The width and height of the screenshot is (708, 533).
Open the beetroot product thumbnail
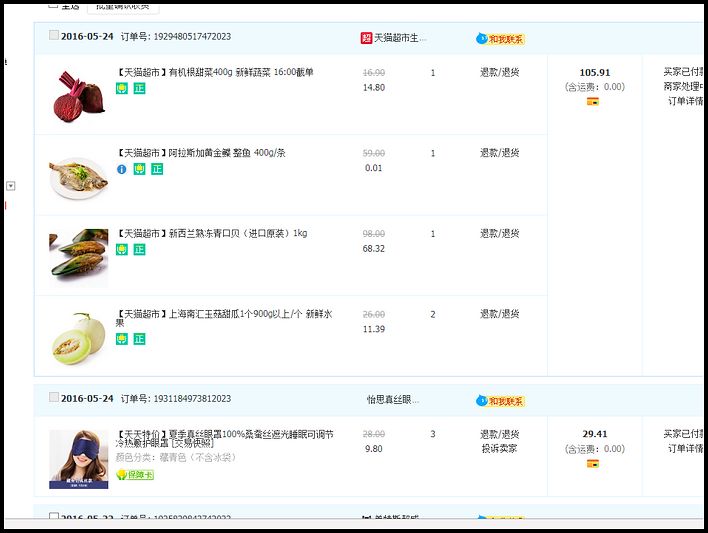click(x=79, y=96)
